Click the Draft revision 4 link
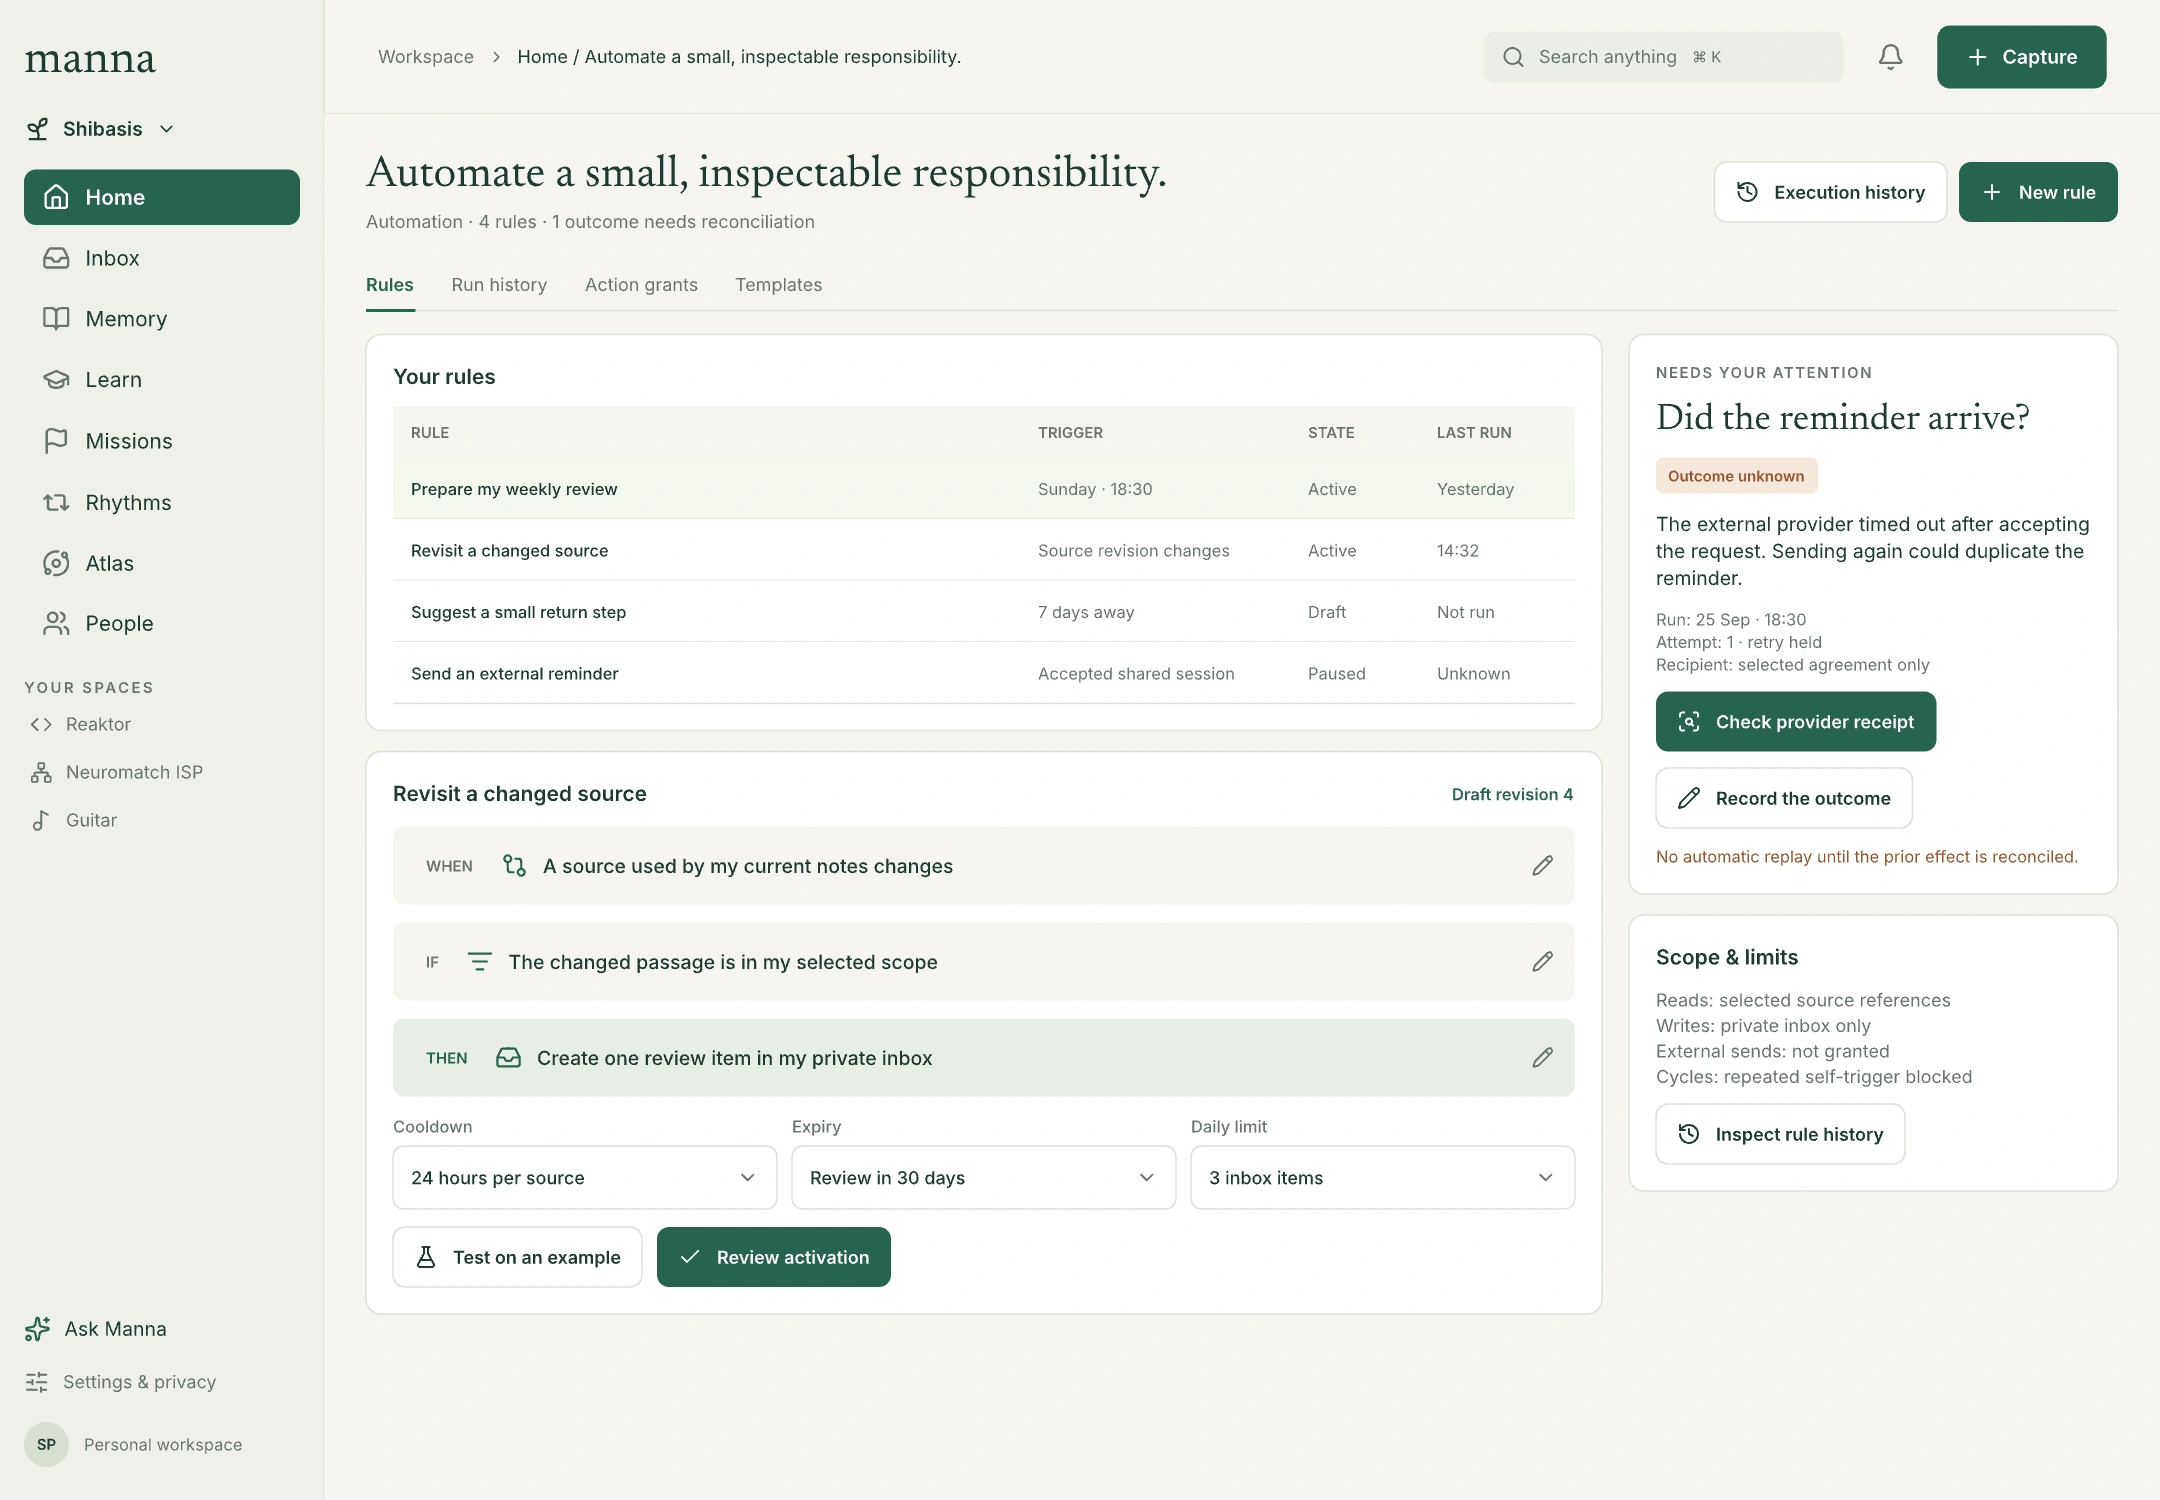 (1512, 794)
